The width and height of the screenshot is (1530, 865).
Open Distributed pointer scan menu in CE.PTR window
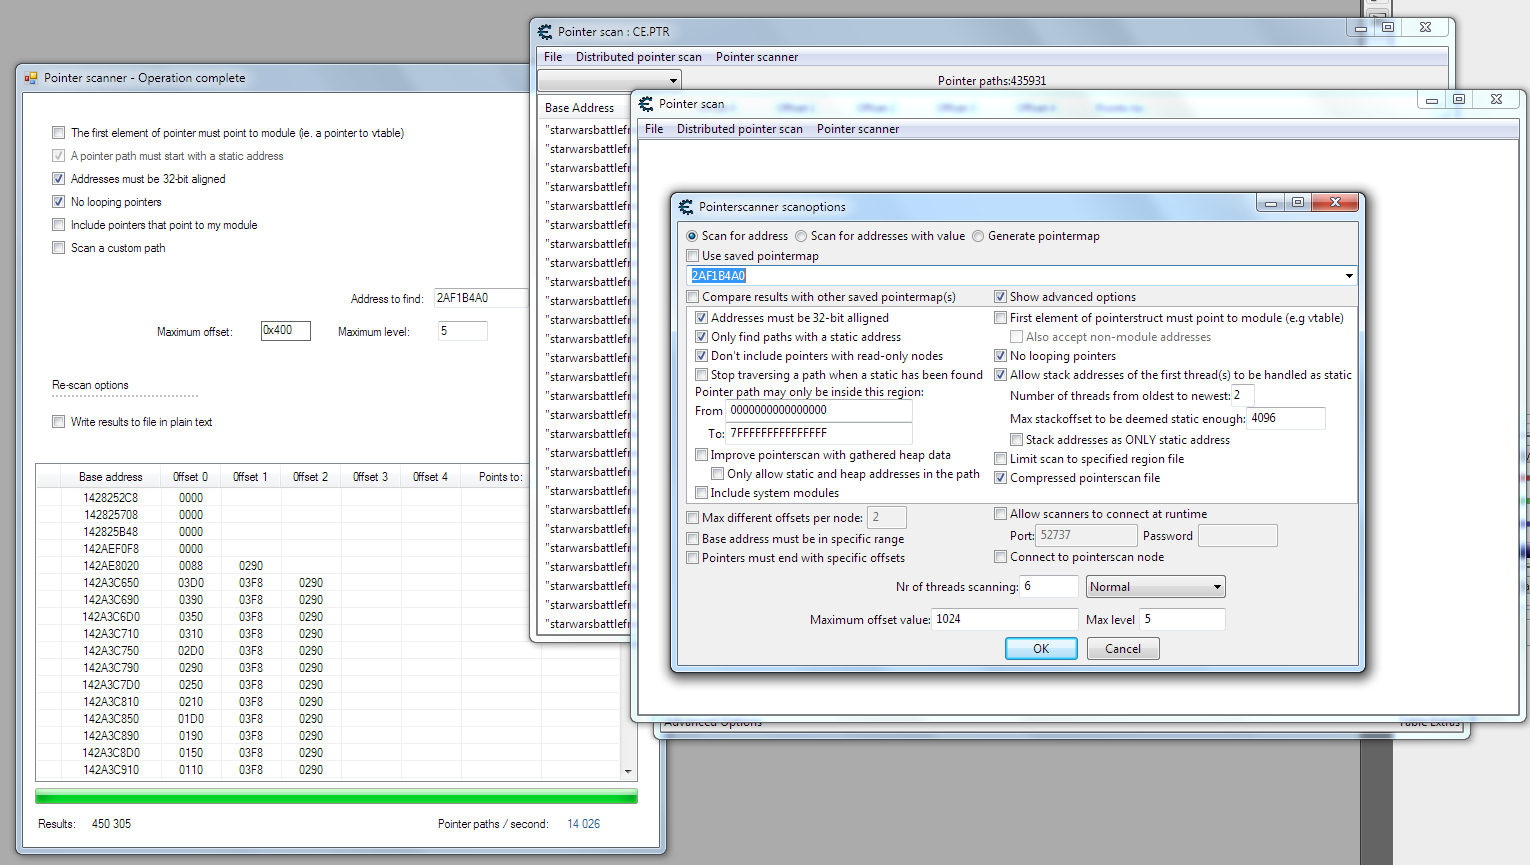point(638,57)
